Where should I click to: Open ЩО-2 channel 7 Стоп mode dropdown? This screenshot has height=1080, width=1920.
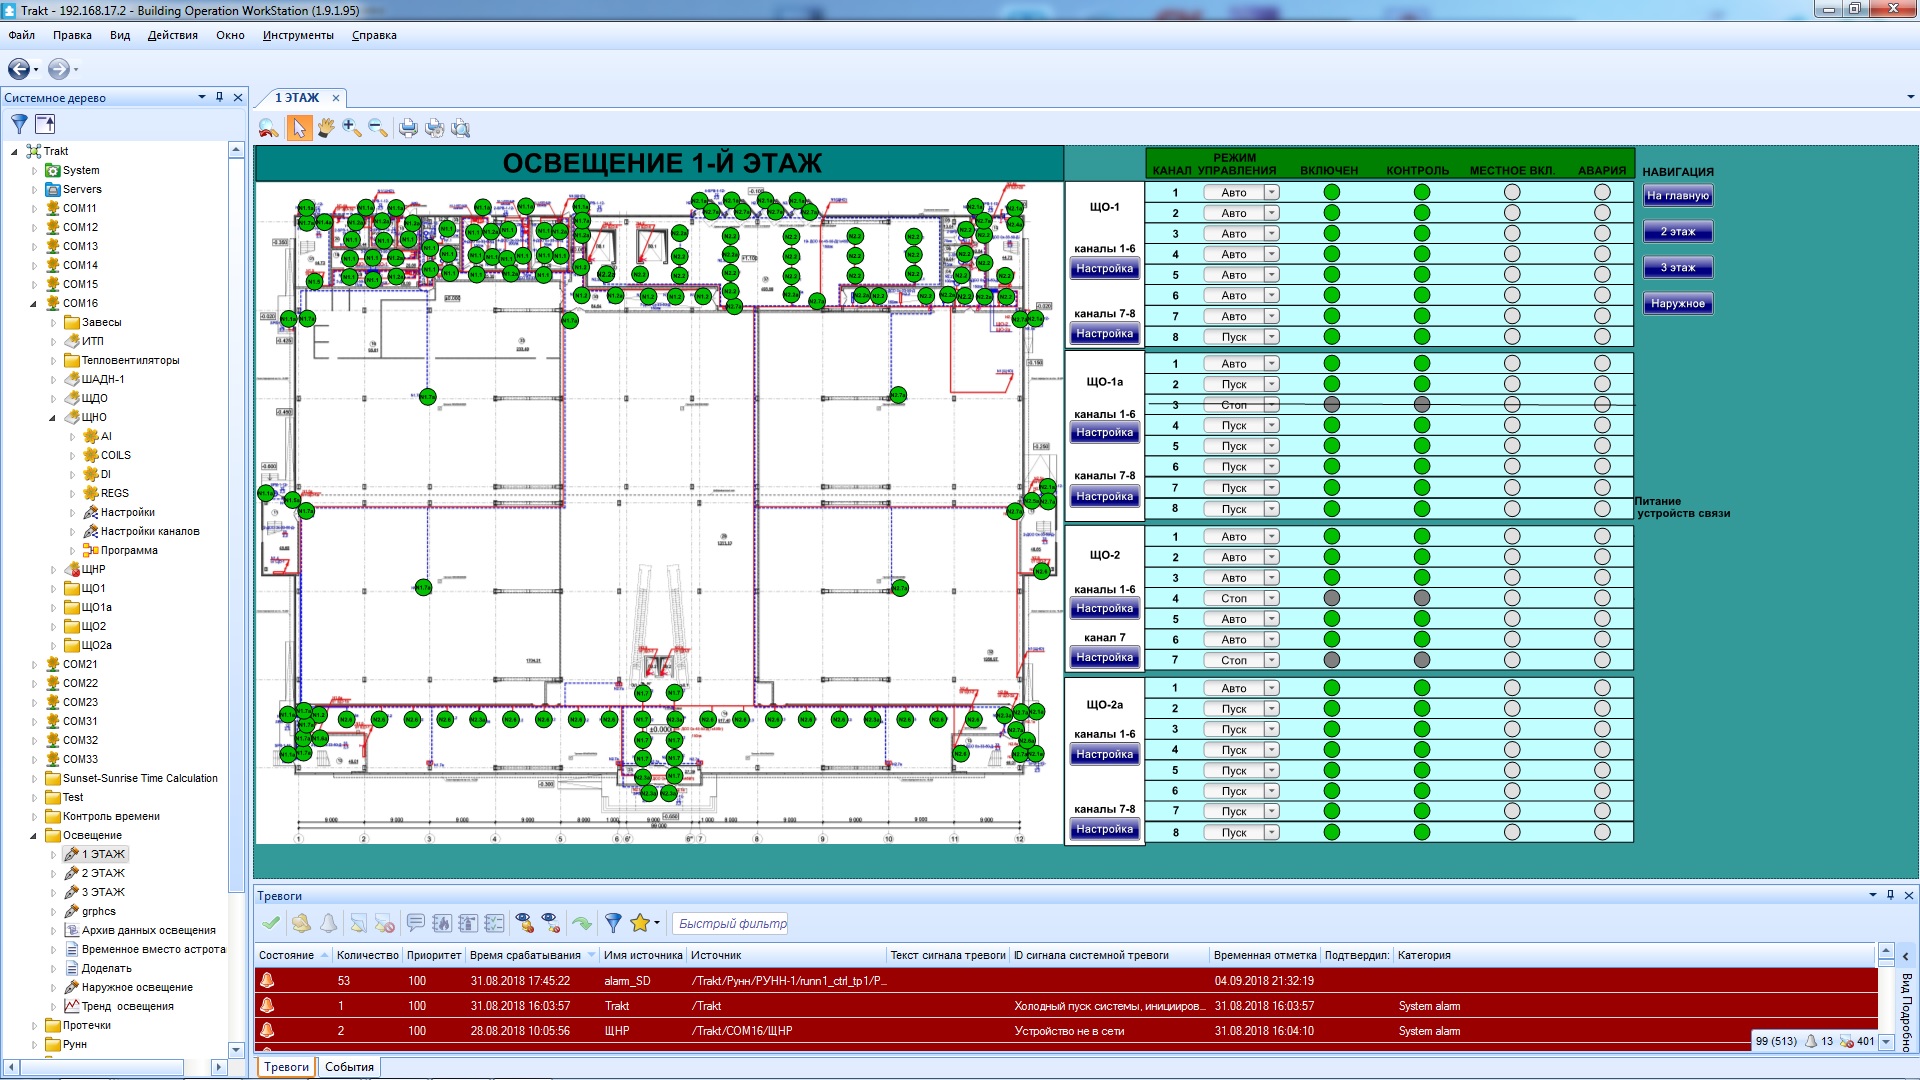pos(1271,660)
